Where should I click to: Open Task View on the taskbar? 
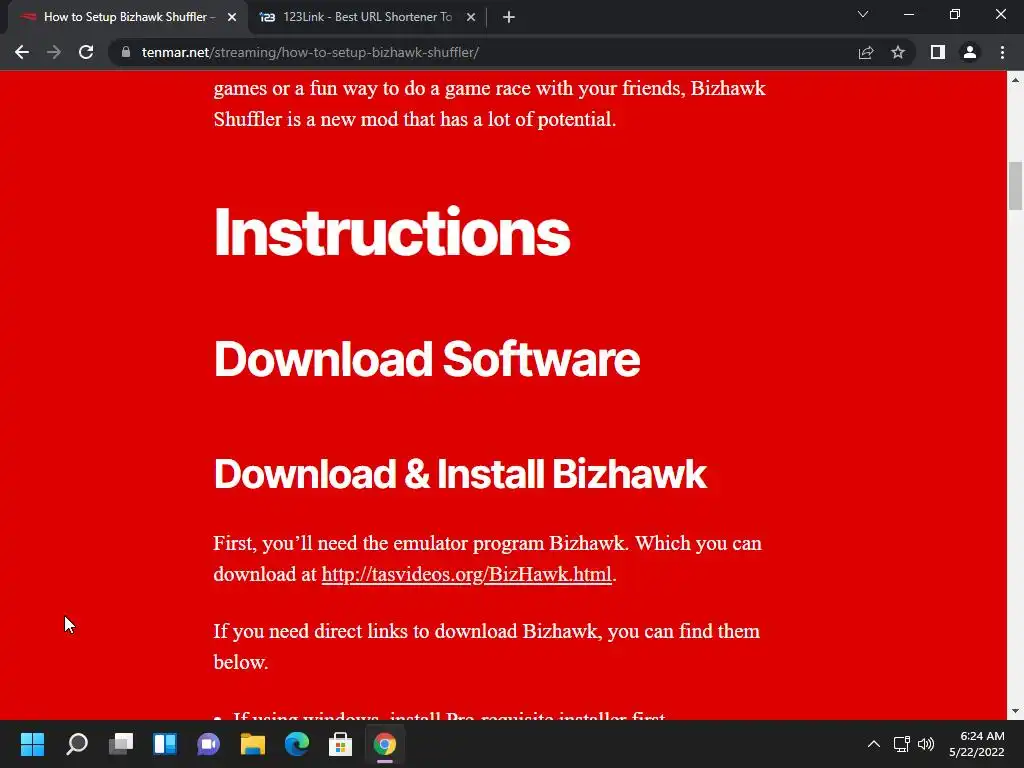(121, 744)
